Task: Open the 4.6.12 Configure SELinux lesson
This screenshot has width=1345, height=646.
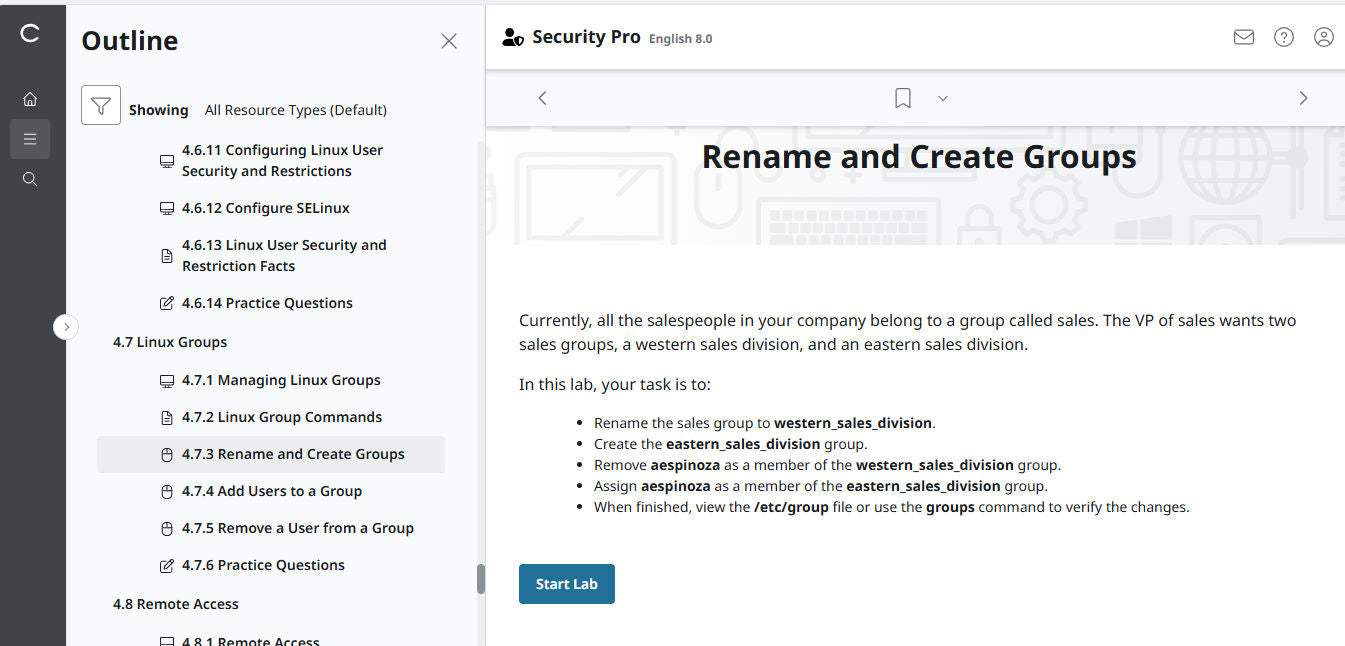Action: [x=265, y=207]
